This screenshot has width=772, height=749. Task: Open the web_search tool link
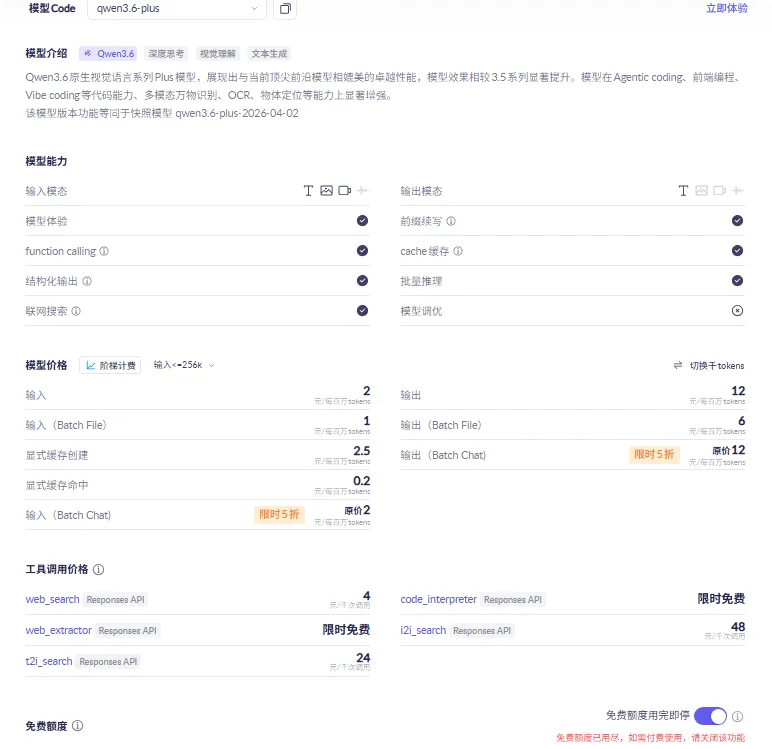point(52,599)
